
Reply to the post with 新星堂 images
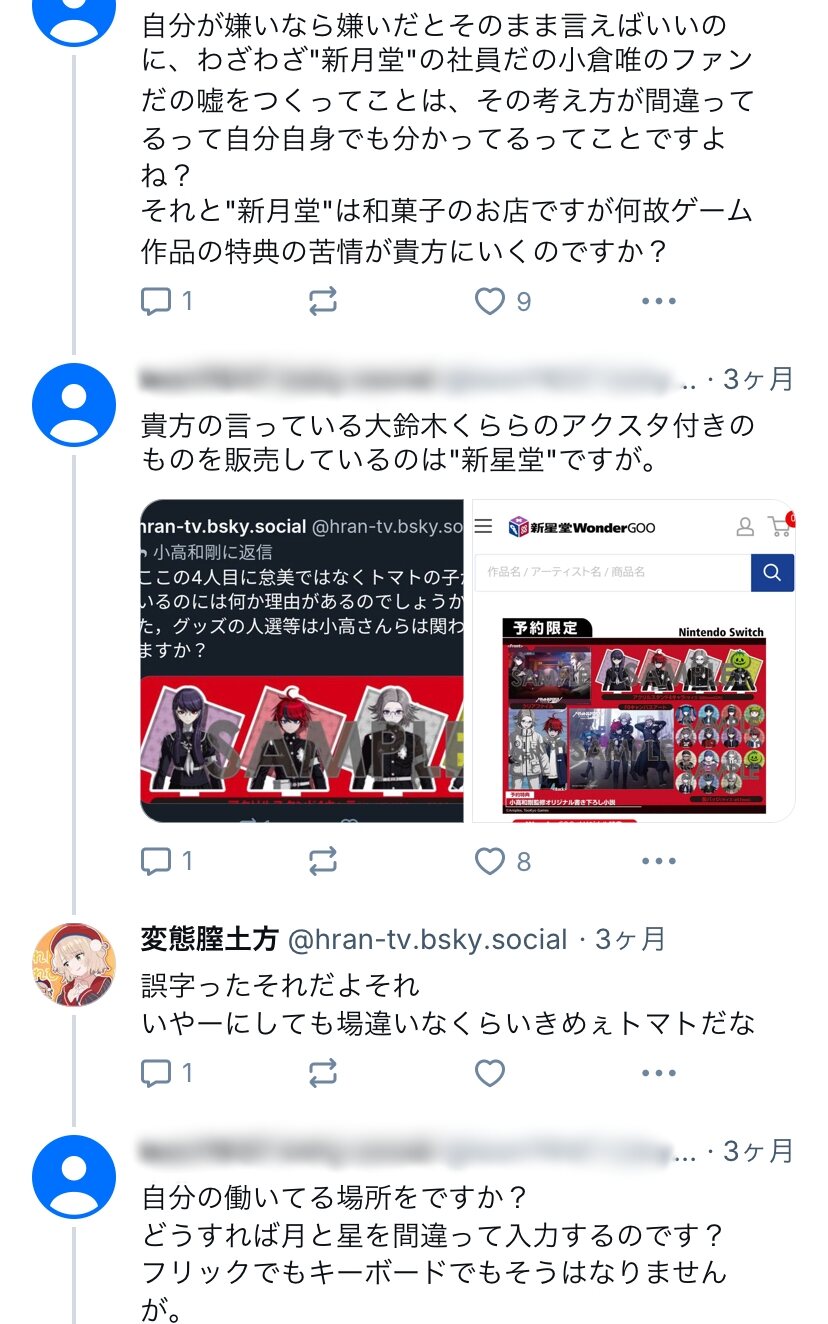pos(166,860)
